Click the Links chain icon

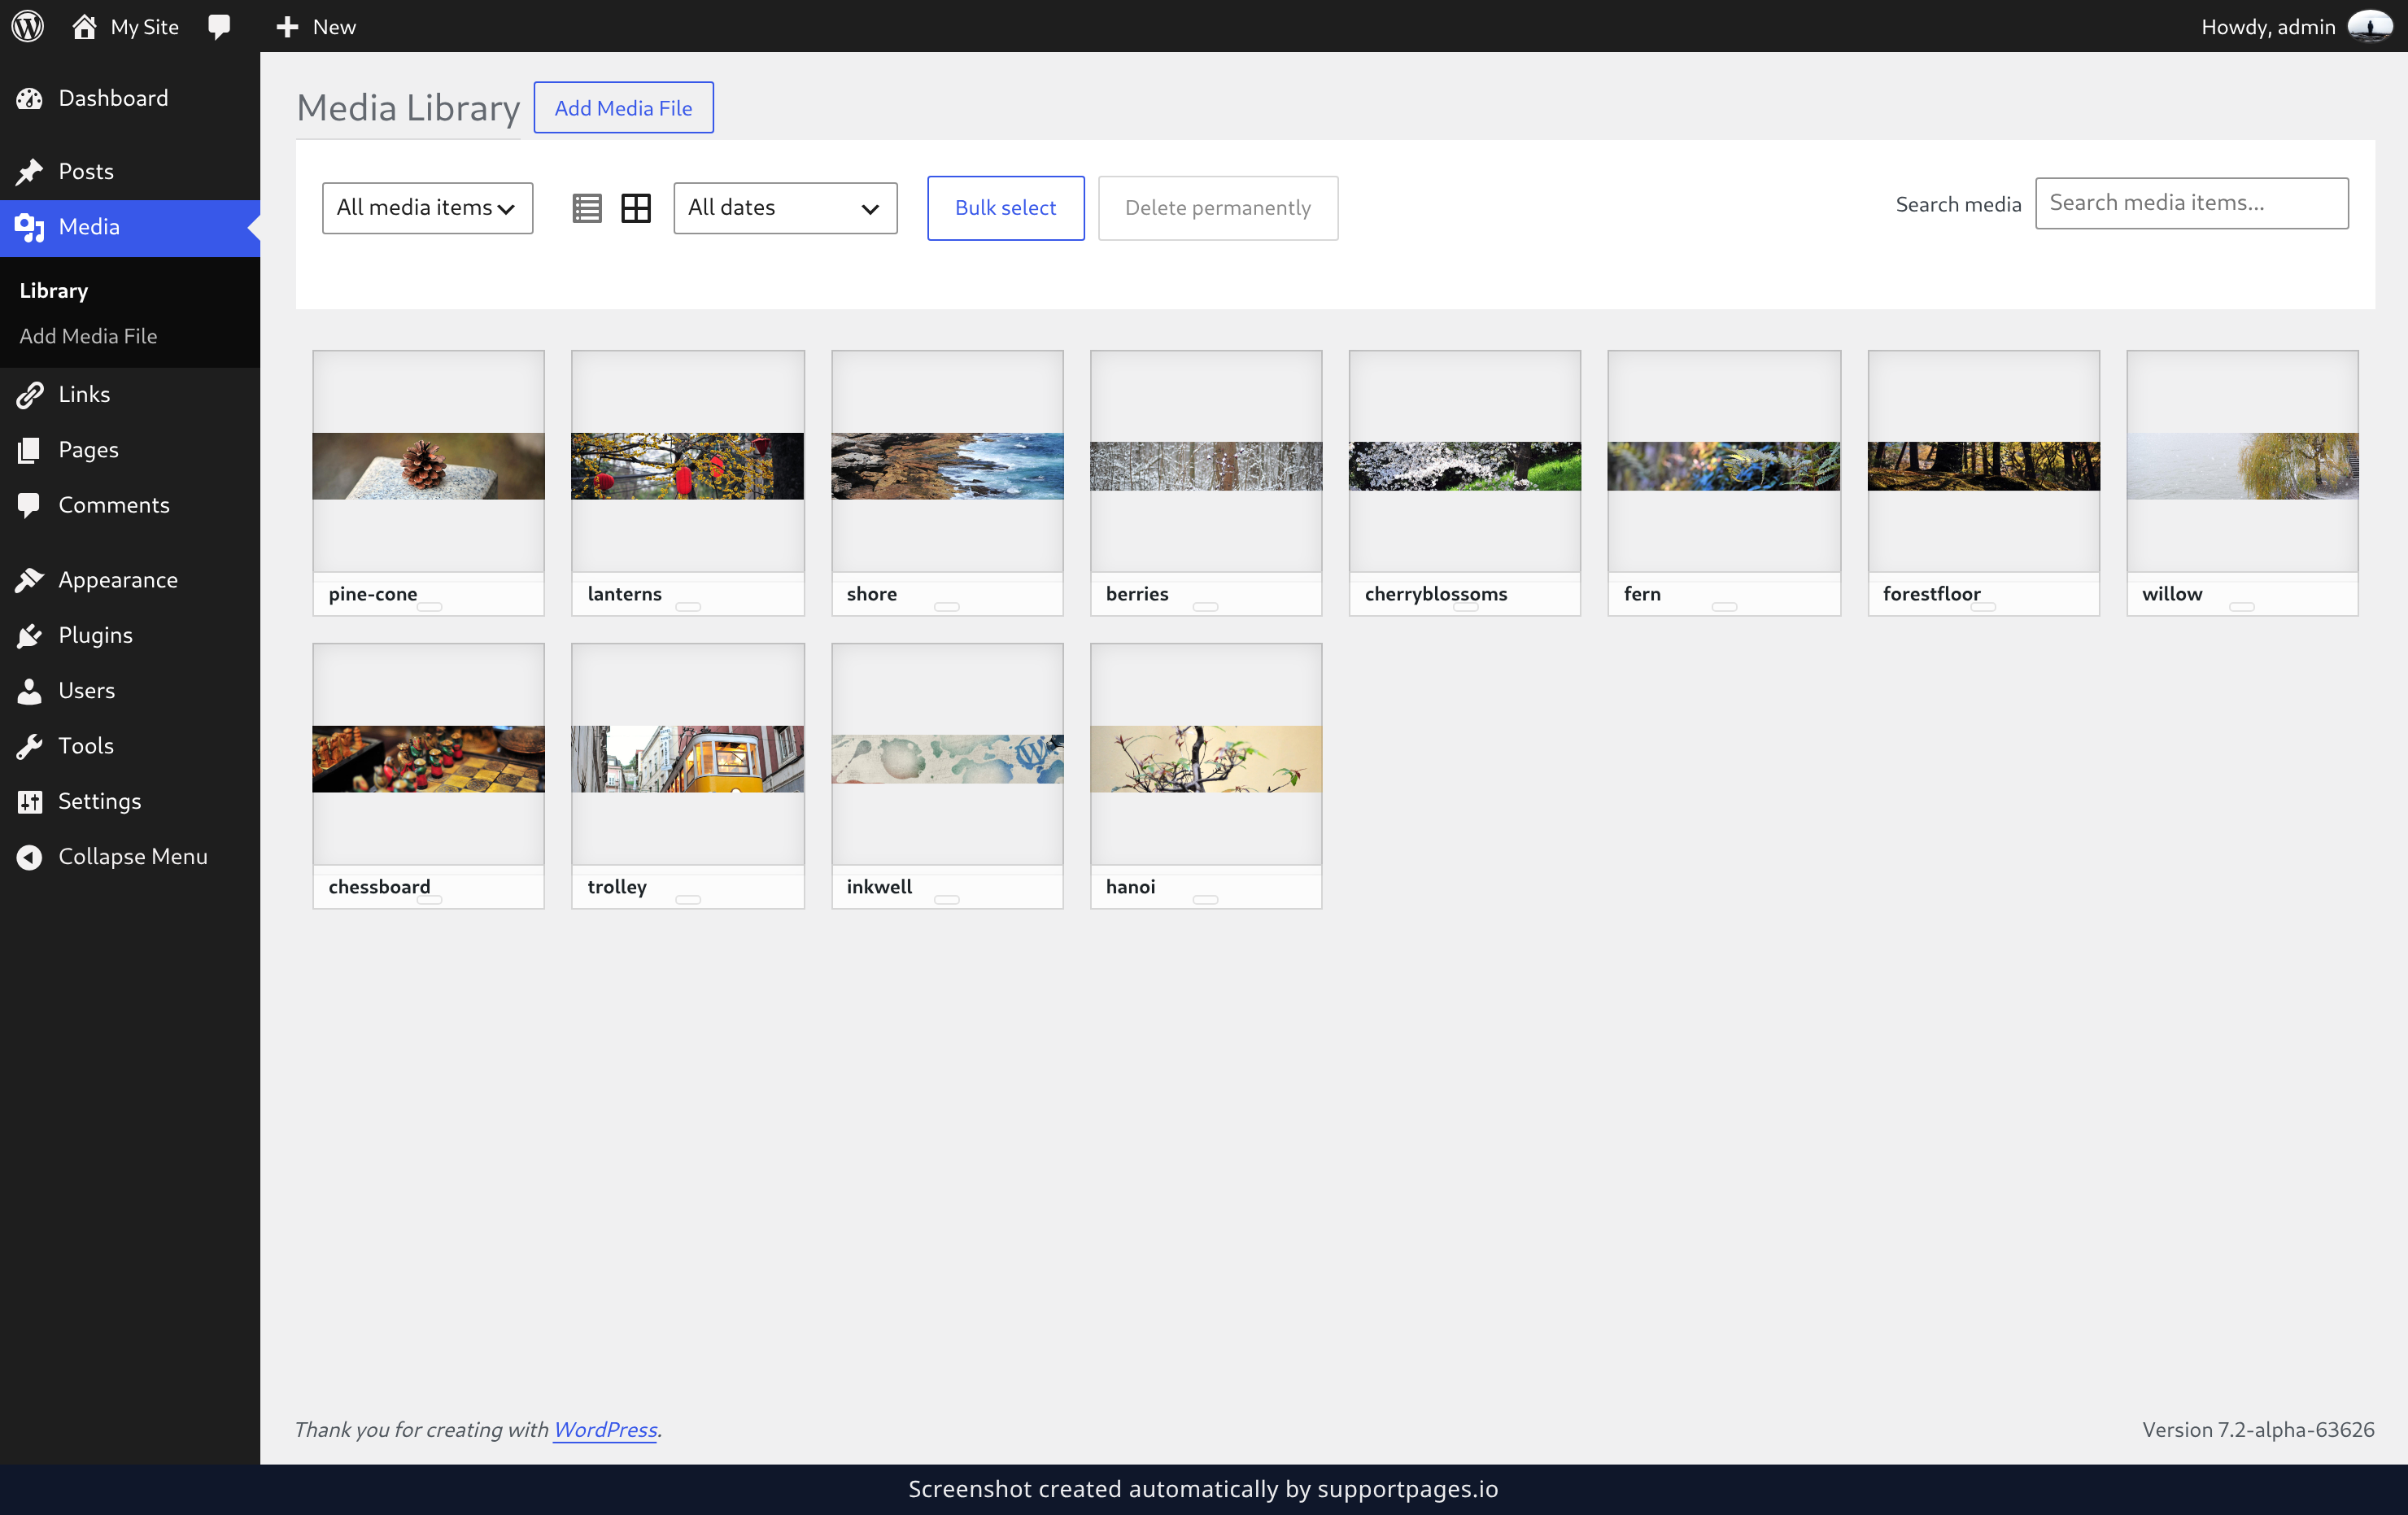click(x=30, y=394)
